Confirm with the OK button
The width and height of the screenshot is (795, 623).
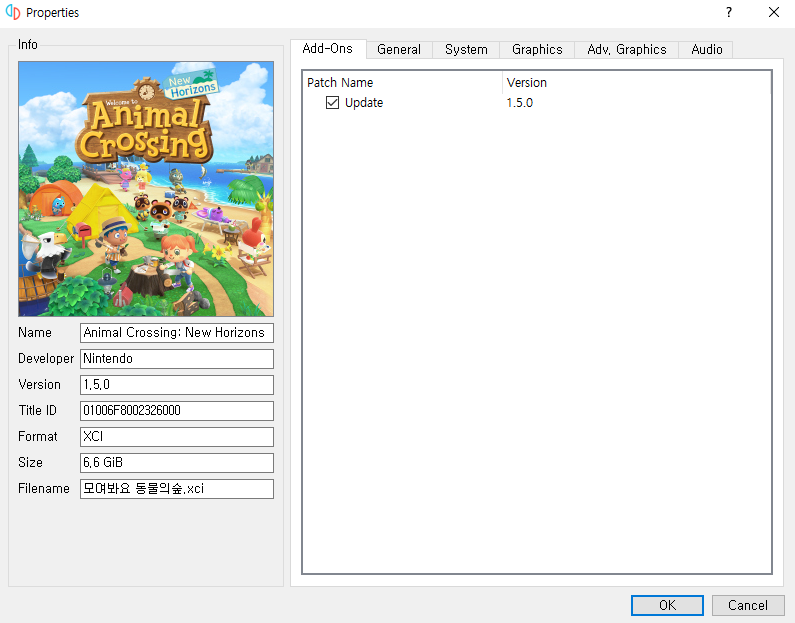[x=667, y=605]
